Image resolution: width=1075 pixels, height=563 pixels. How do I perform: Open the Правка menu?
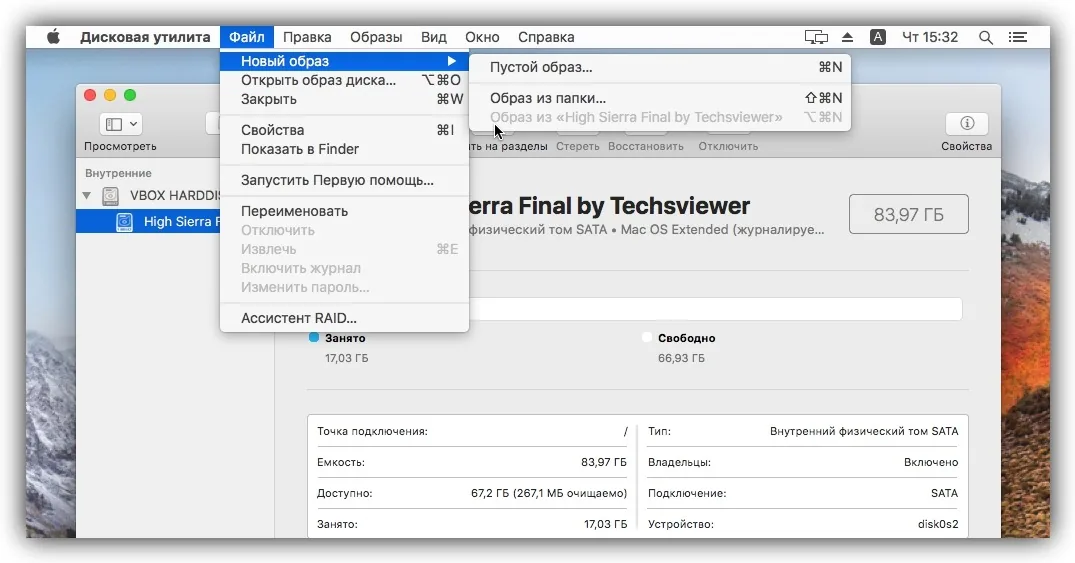click(x=307, y=37)
